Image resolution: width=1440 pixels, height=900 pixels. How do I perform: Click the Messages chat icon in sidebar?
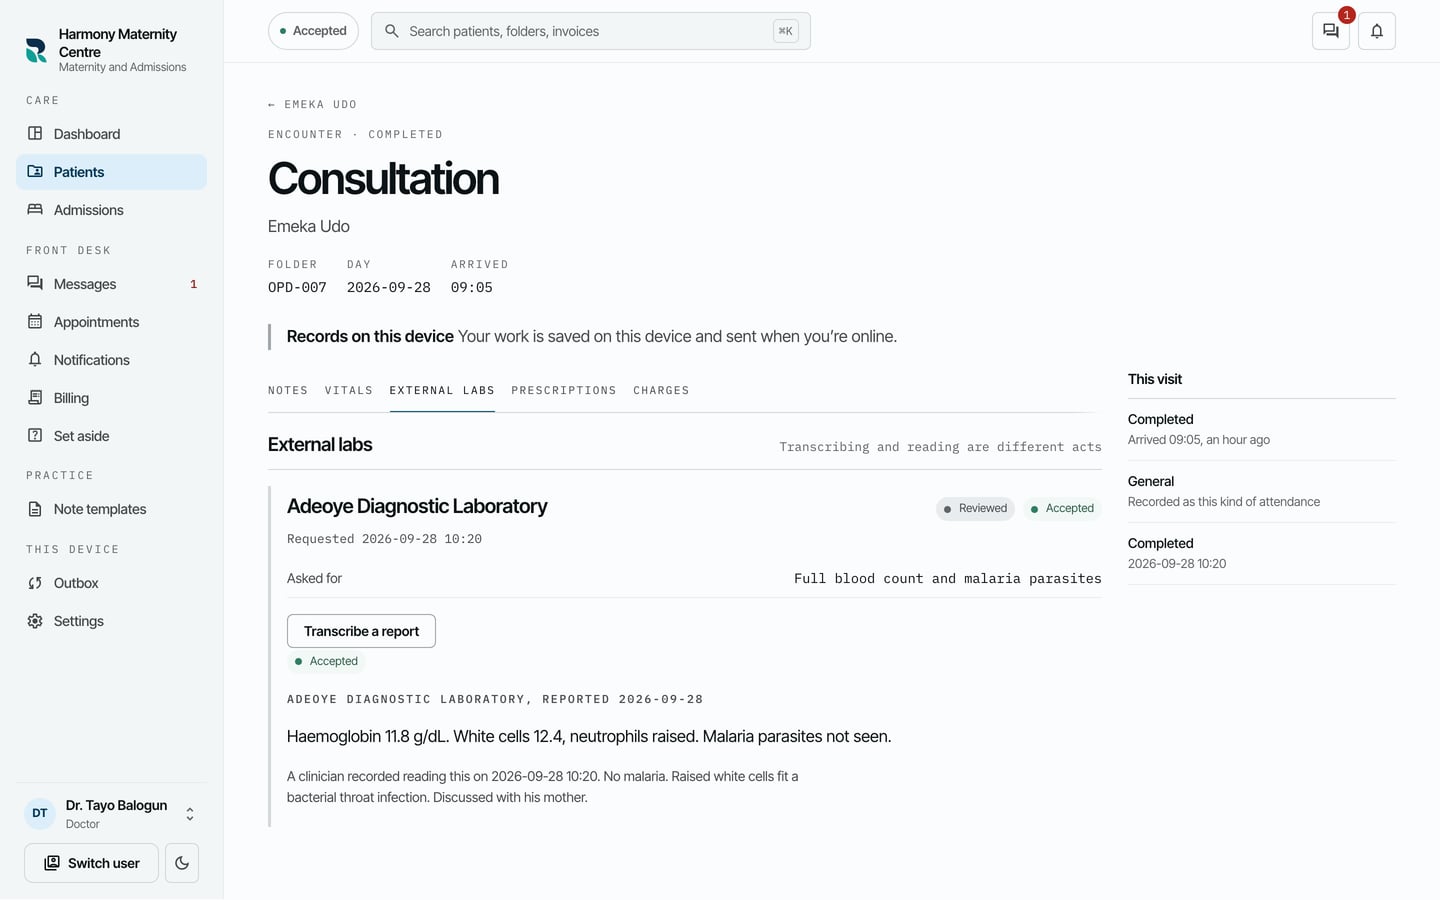(x=35, y=283)
